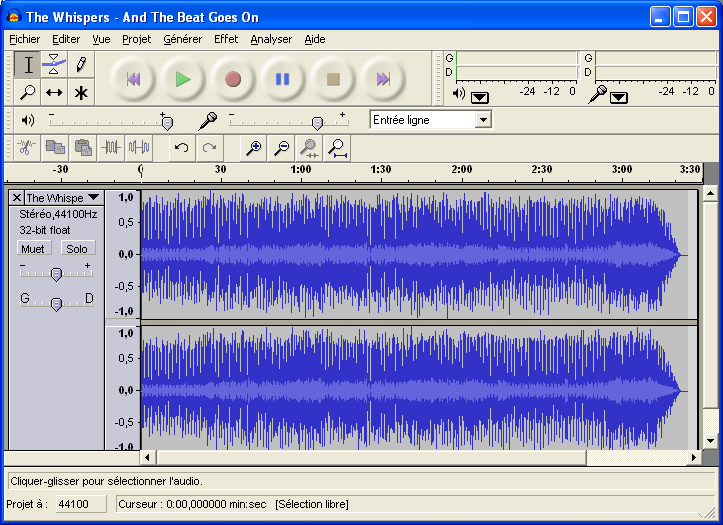Click the Fit selection in window icon
This screenshot has height=525, width=723.
coord(309,148)
